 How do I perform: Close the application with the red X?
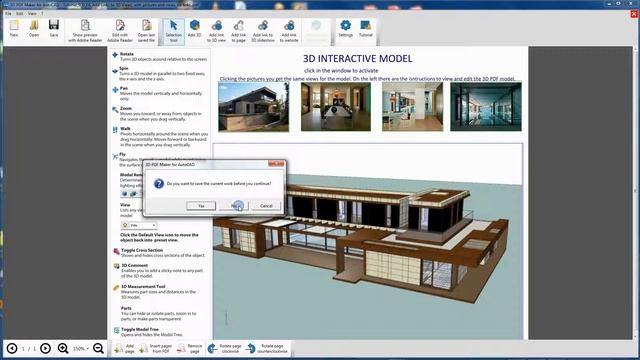(634, 14)
